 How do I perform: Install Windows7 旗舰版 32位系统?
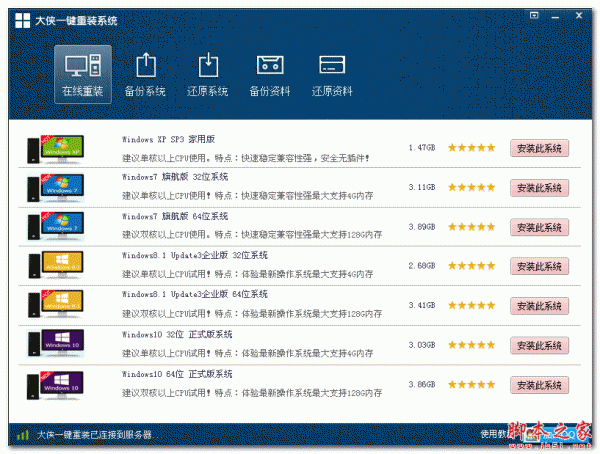[x=539, y=188]
